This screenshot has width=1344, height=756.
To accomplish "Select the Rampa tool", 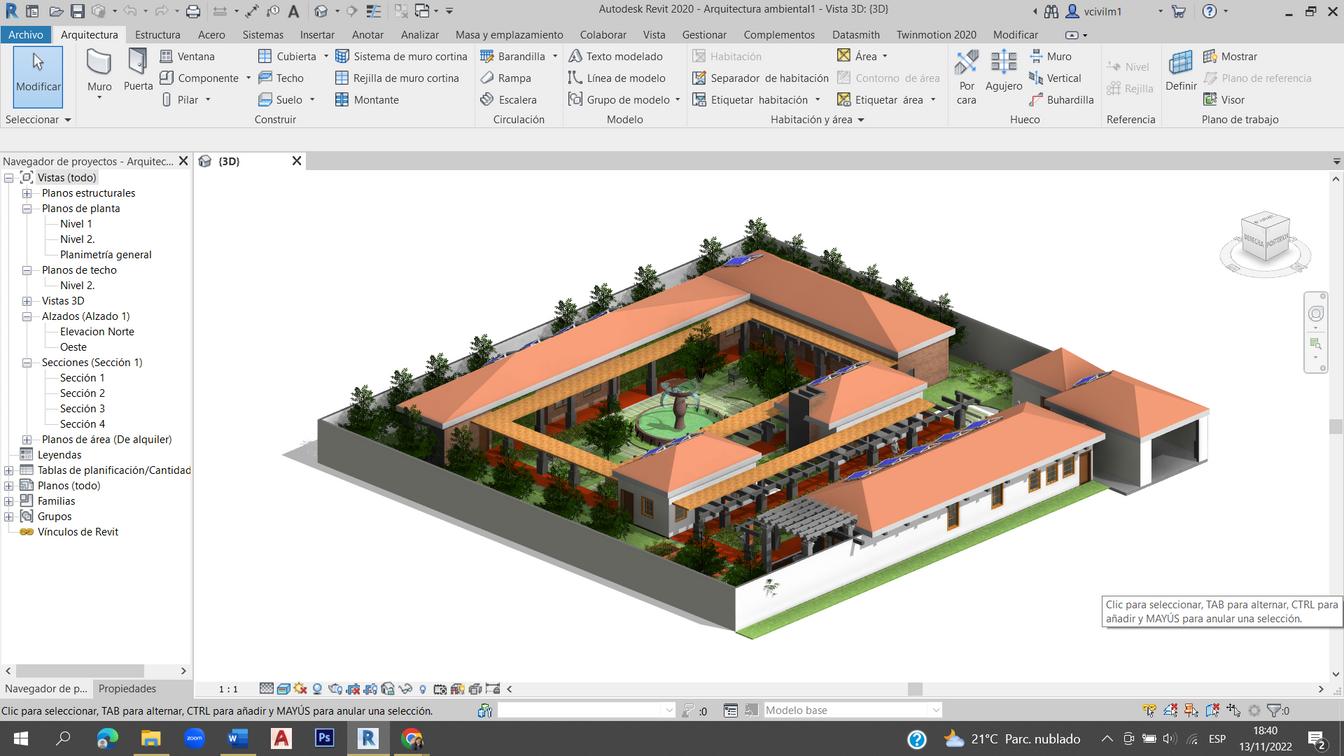I will point(505,78).
